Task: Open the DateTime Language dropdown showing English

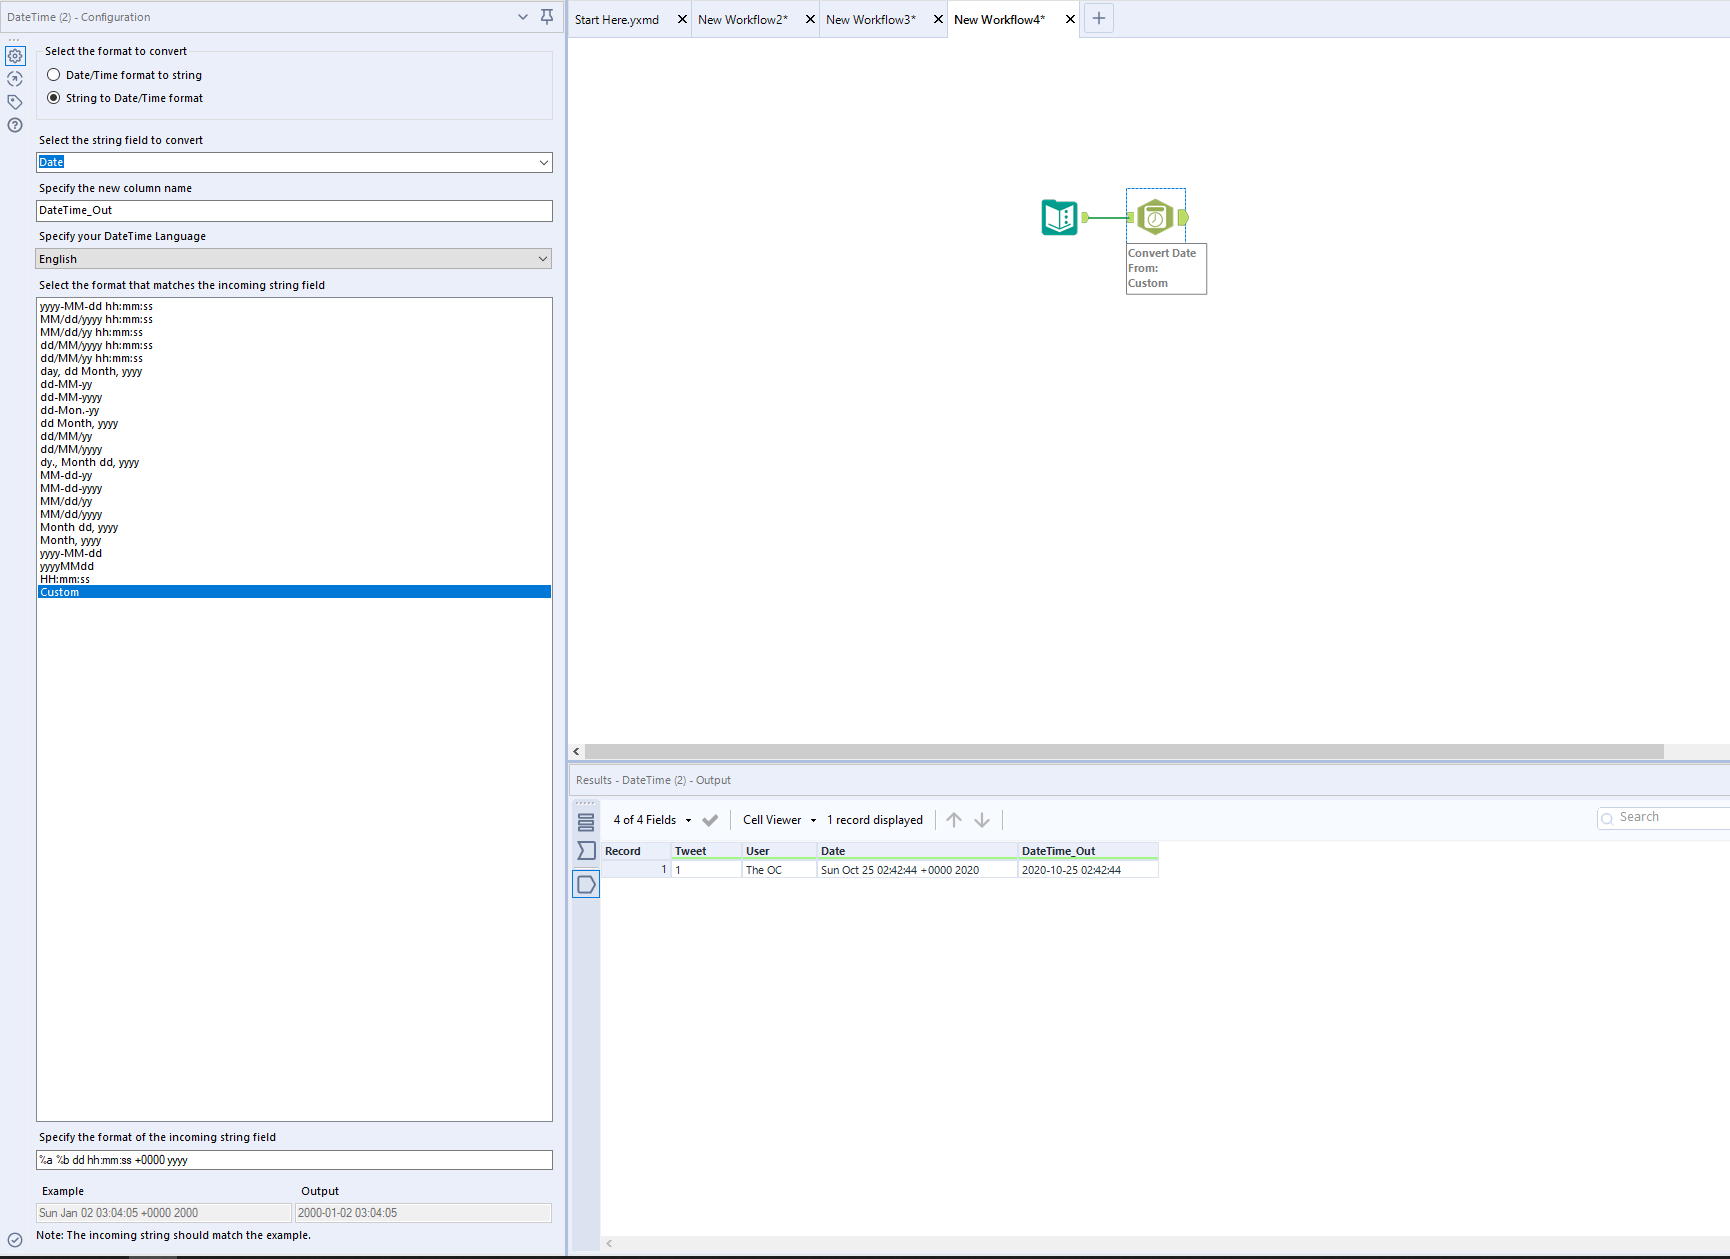Action: (543, 258)
